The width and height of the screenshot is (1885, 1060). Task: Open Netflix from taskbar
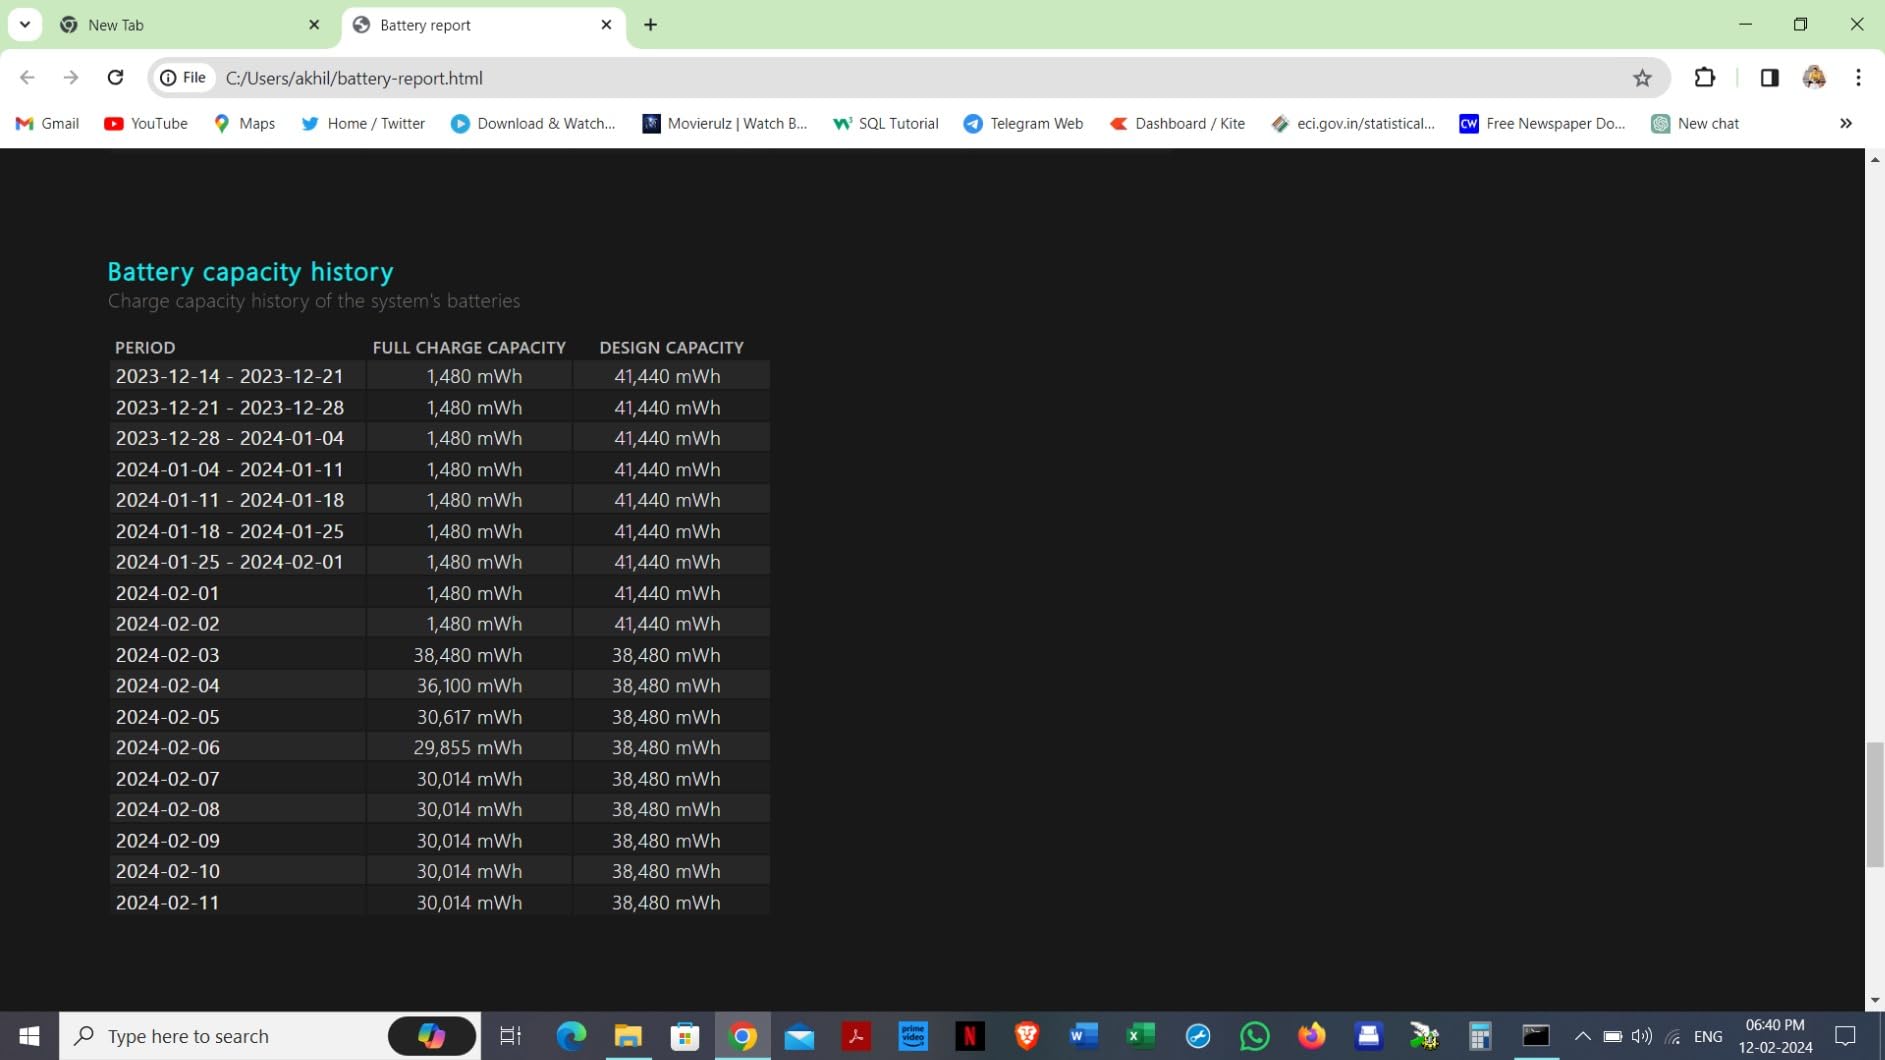tap(970, 1036)
